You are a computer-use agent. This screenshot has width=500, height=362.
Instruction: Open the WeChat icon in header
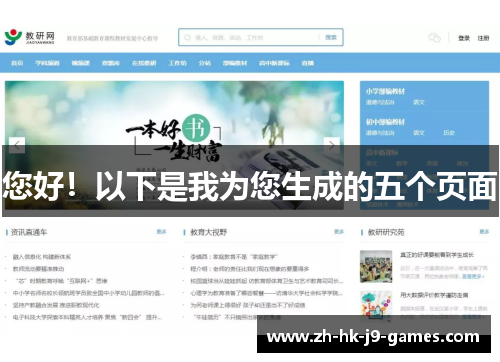(x=434, y=37)
